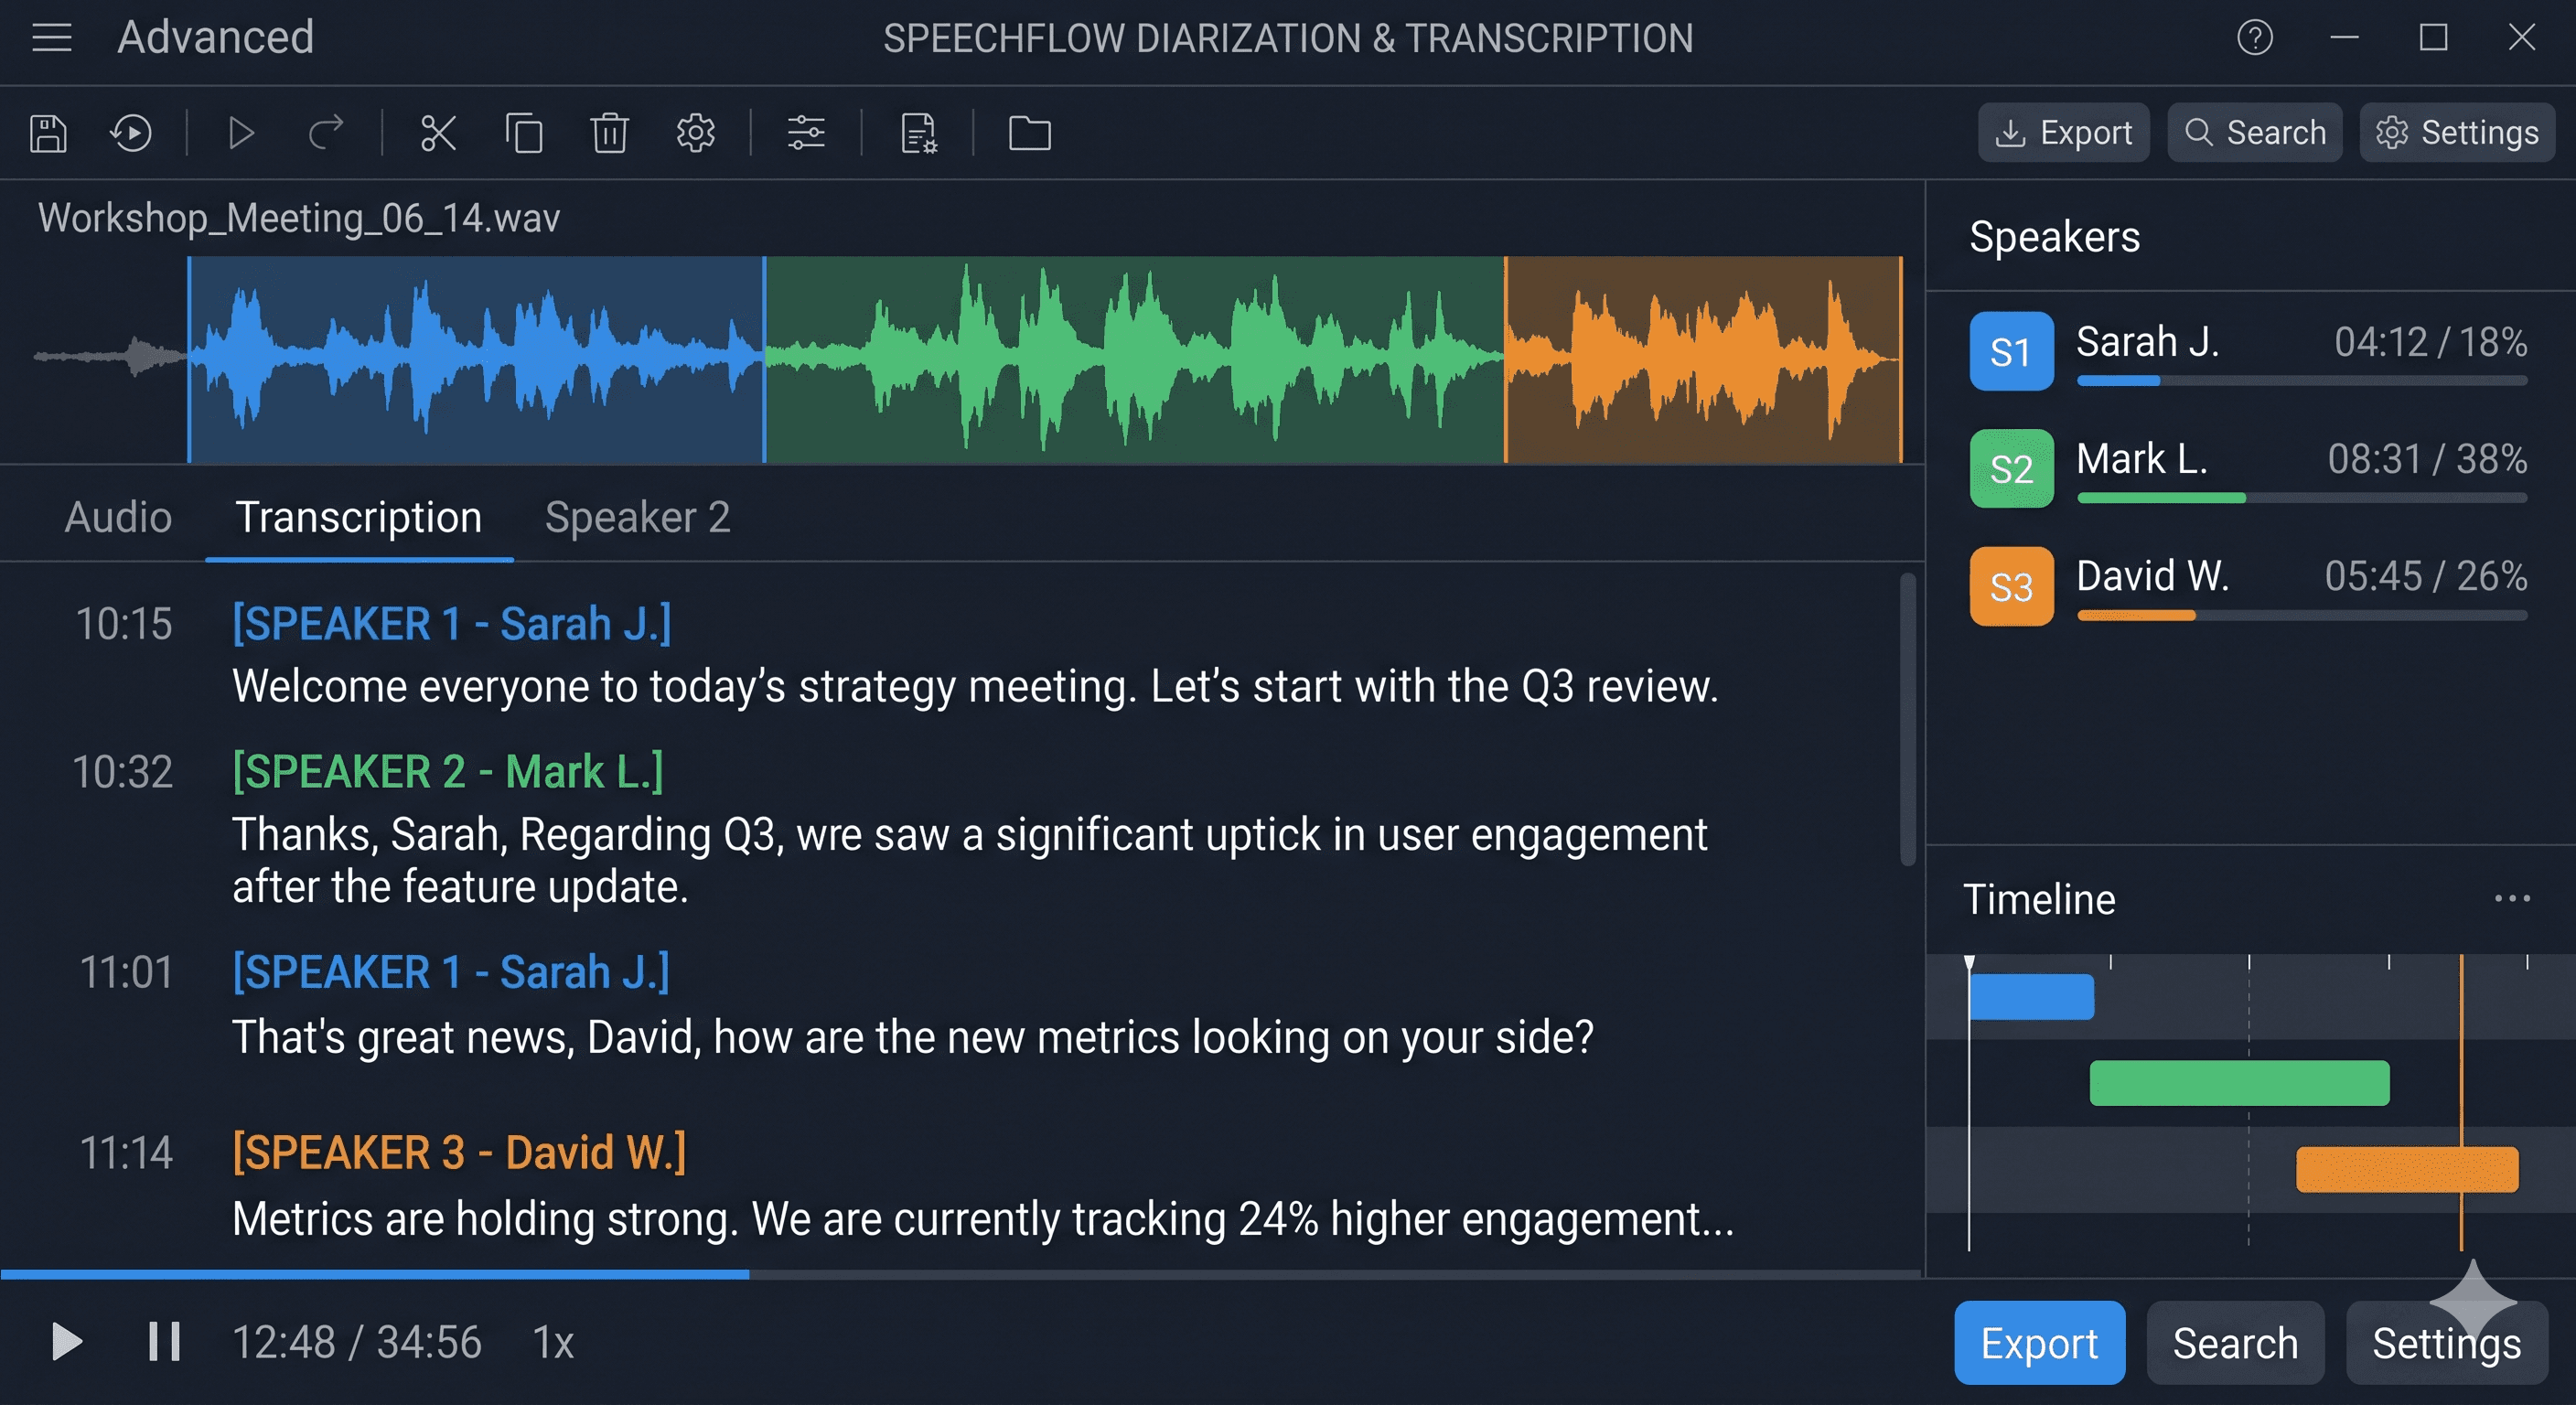Click the toolbar play triangle icon
2576x1405 pixels.
tap(240, 133)
